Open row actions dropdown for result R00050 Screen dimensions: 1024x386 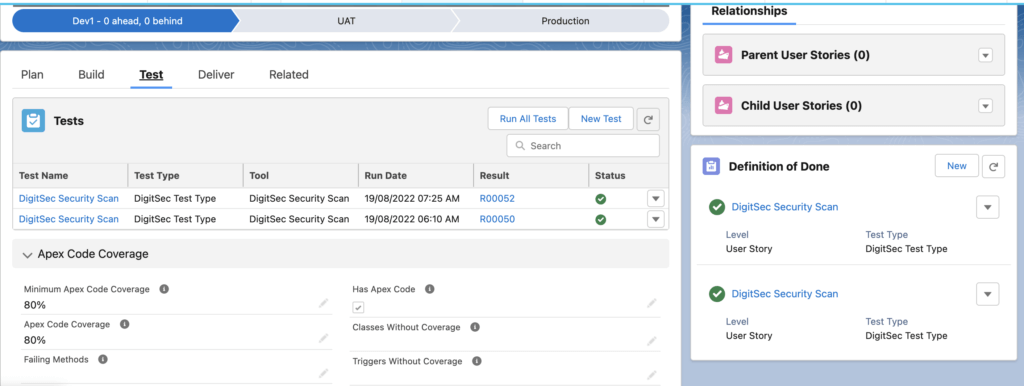pos(656,219)
